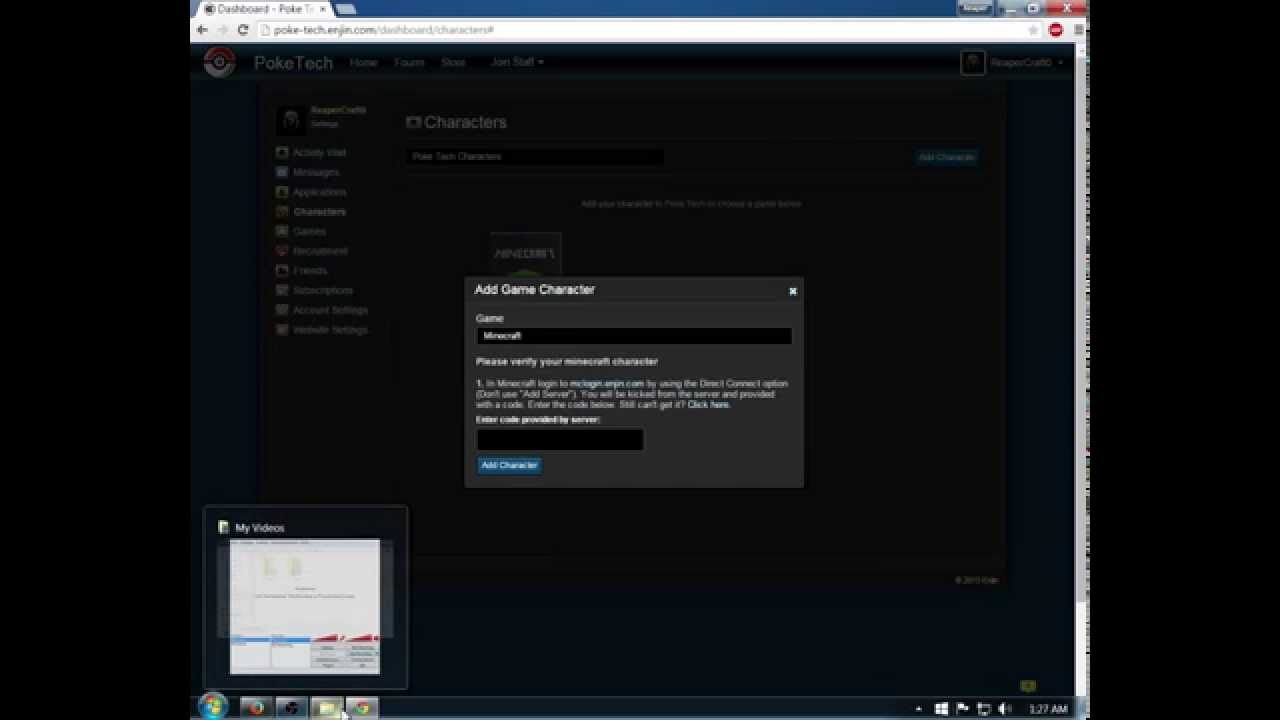Show hidden tray icons arrow
Viewport: 1280px width, 720px height.
[x=918, y=709]
